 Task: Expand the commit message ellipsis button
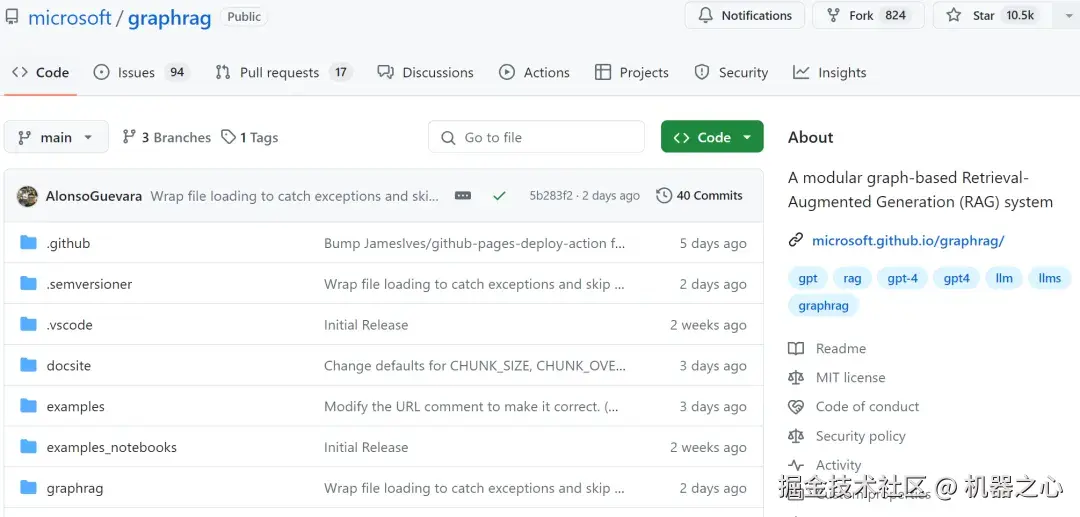click(463, 196)
